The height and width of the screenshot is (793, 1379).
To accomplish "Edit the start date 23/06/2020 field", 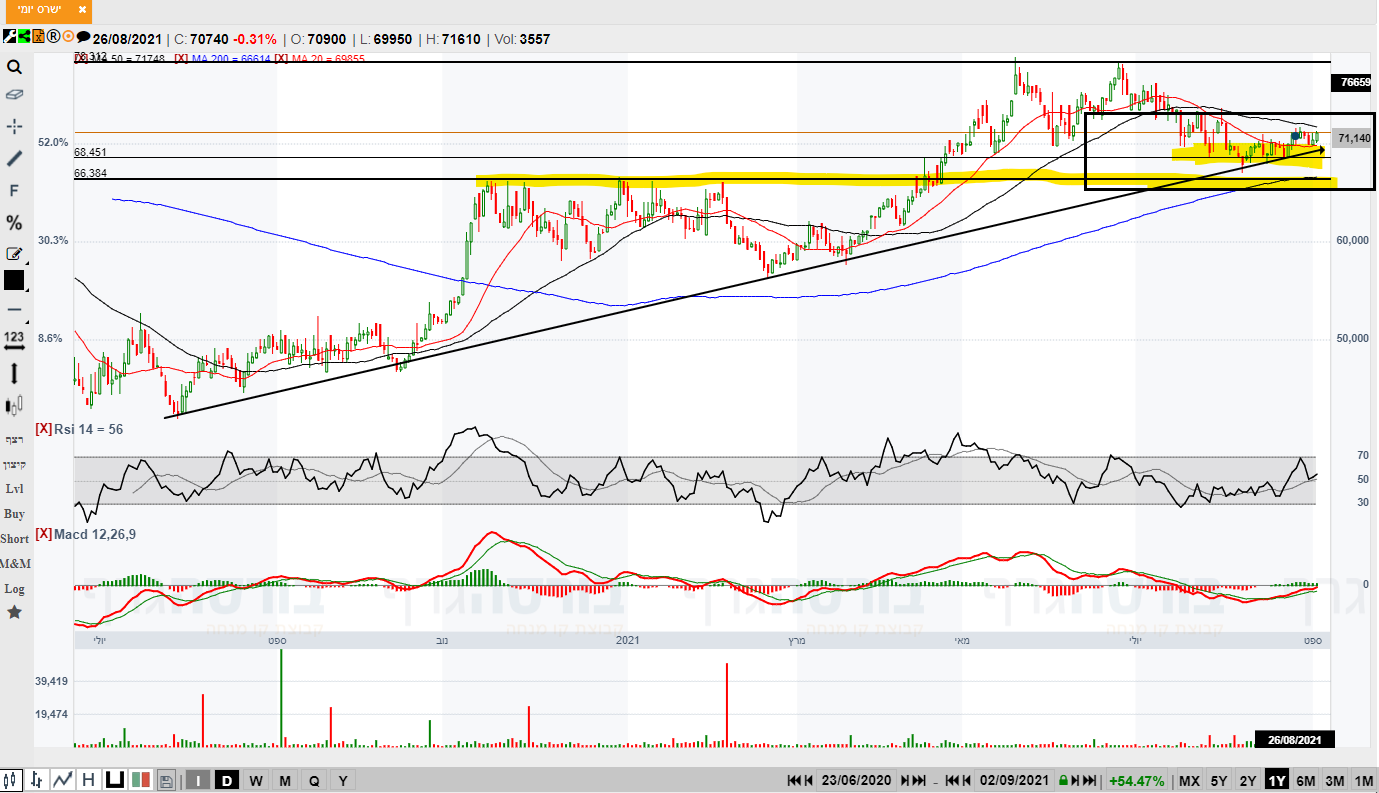I will [856, 780].
